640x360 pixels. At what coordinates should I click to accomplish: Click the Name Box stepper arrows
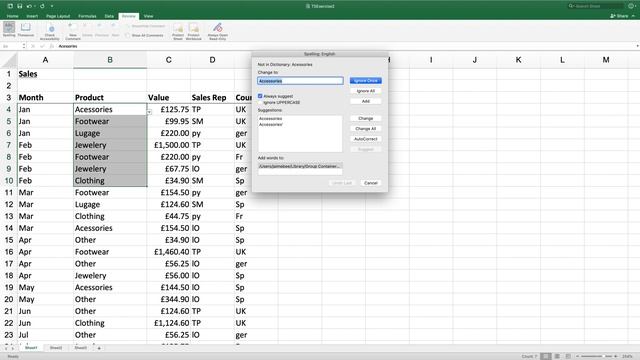tap(24, 46)
